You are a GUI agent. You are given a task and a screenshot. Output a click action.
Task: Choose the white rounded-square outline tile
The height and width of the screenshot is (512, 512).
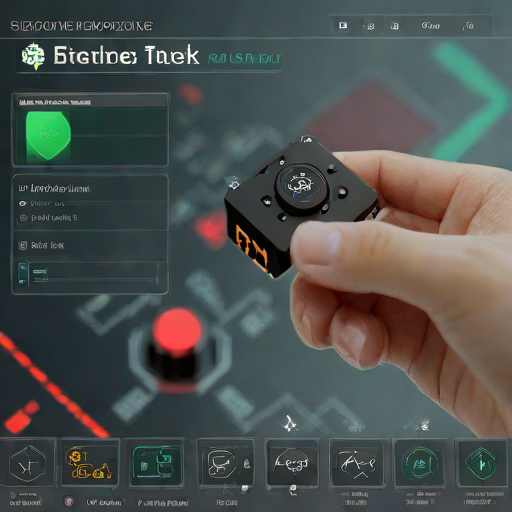[227, 463]
